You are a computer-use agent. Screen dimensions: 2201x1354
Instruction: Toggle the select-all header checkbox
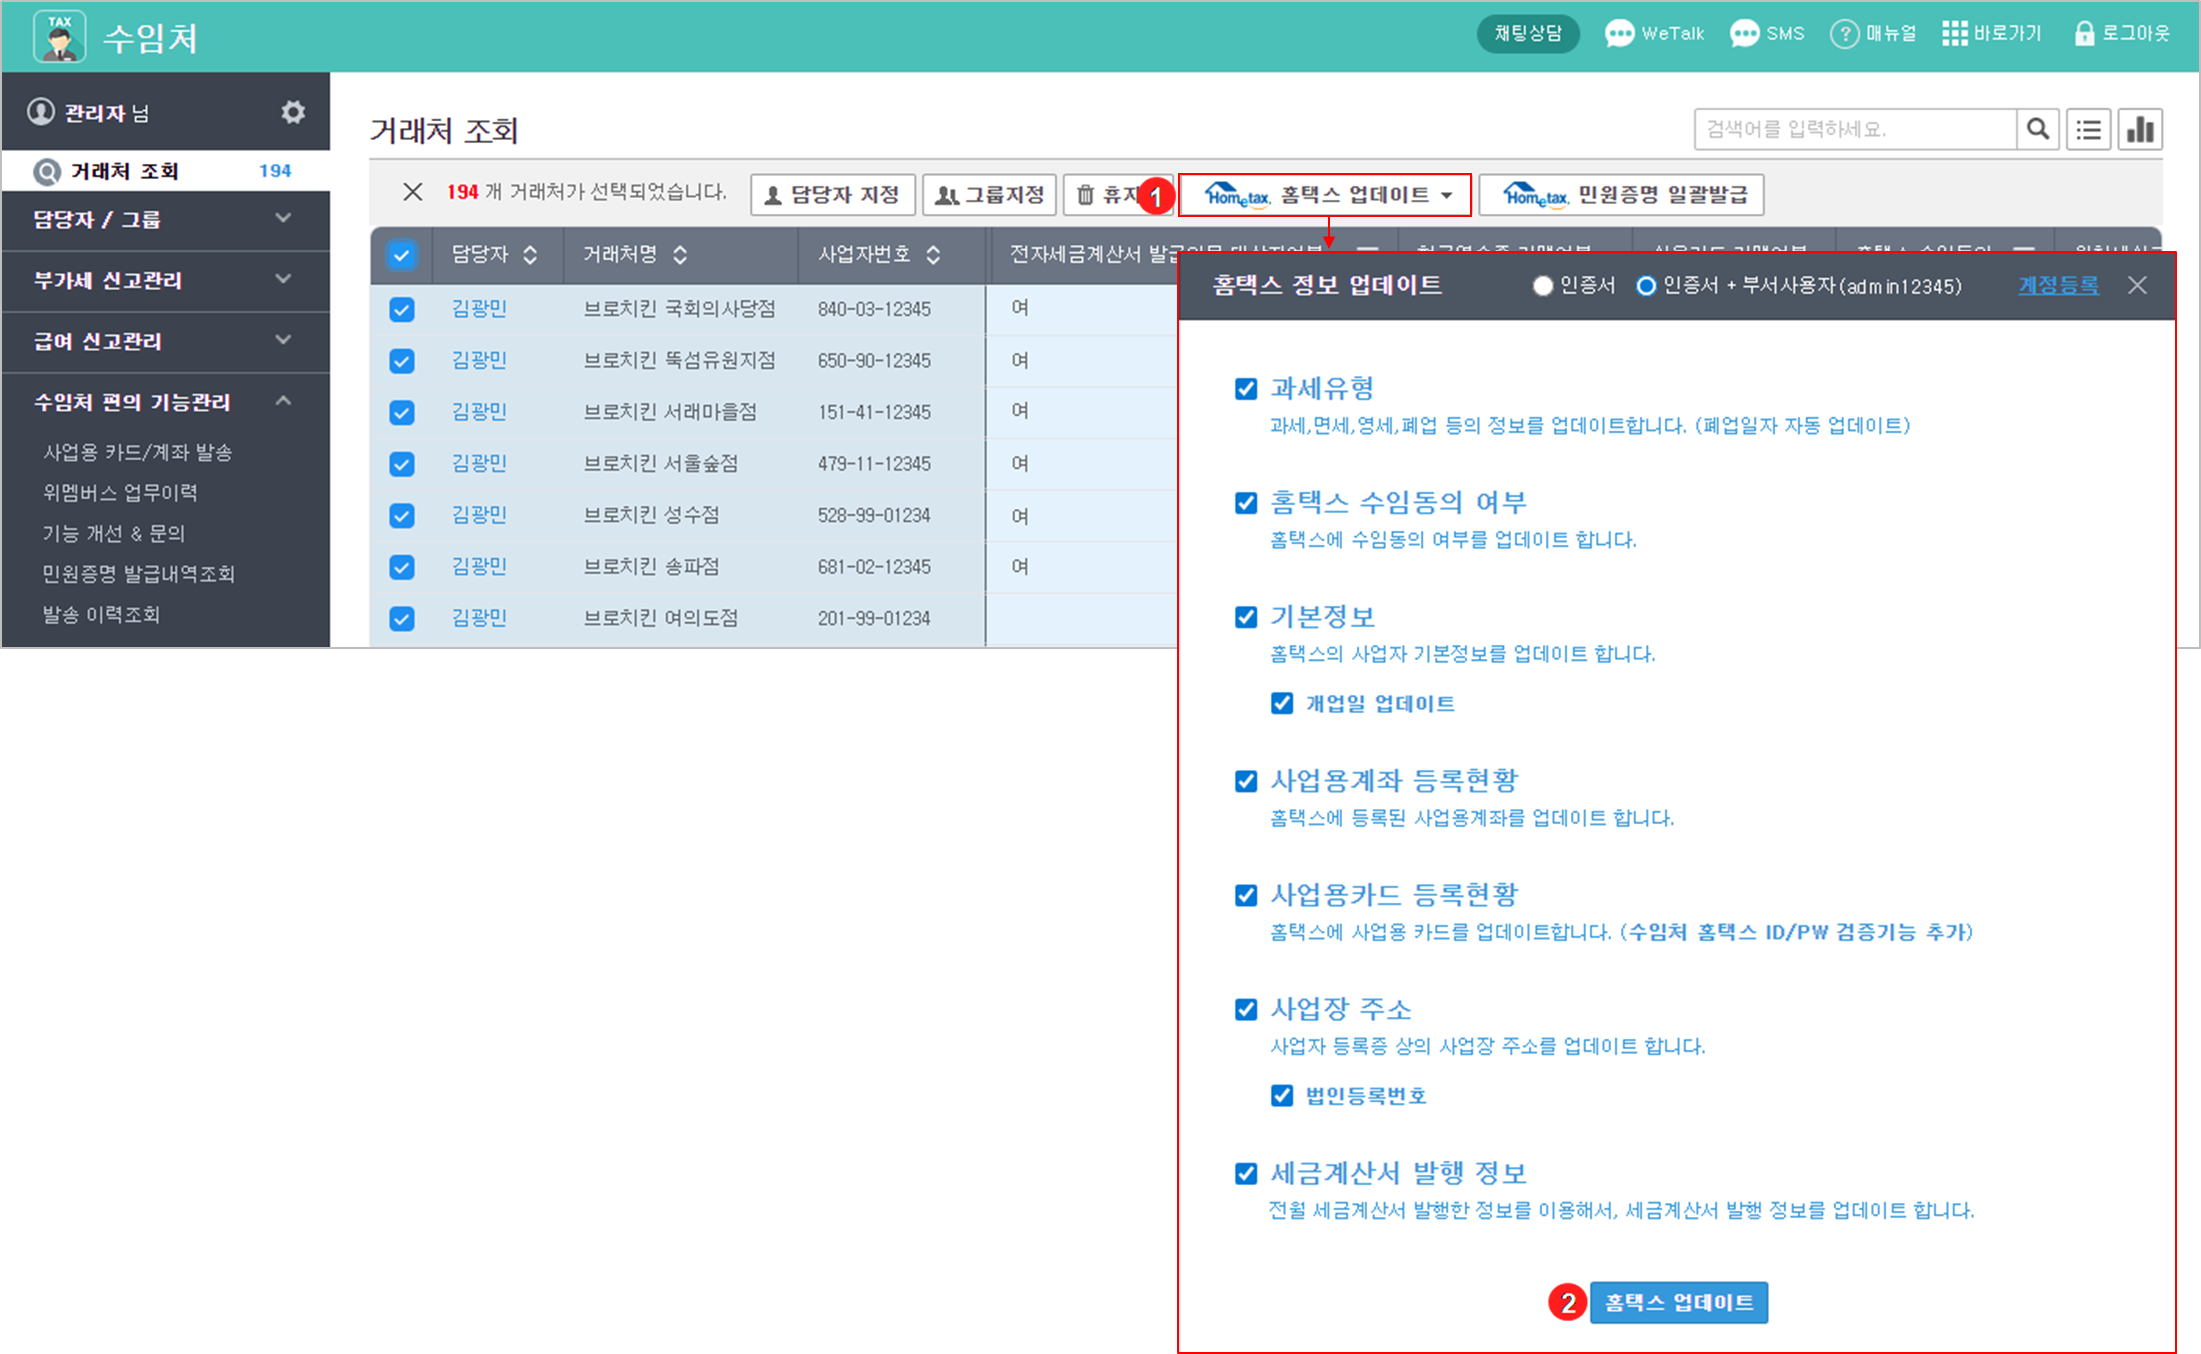[402, 255]
